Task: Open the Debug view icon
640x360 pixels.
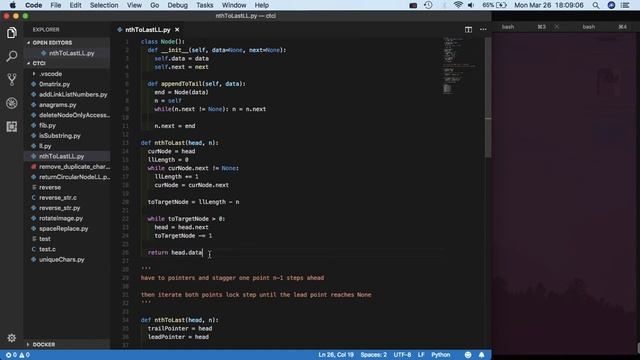Action: tap(11, 103)
